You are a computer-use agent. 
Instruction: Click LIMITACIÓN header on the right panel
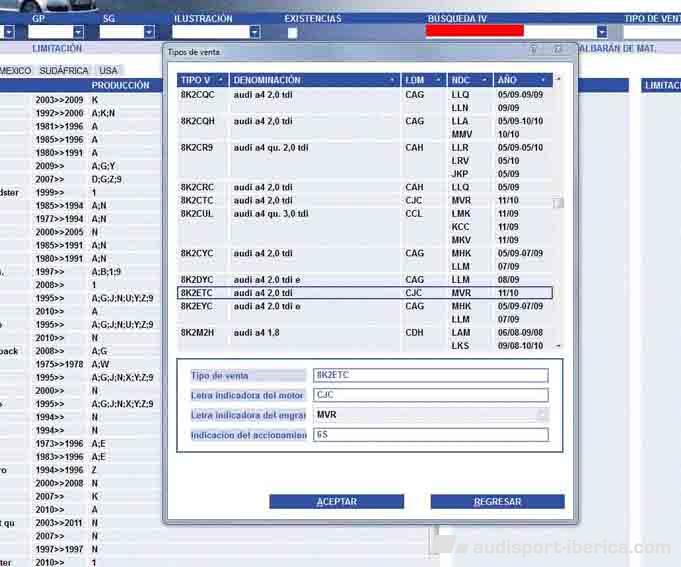(x=662, y=85)
